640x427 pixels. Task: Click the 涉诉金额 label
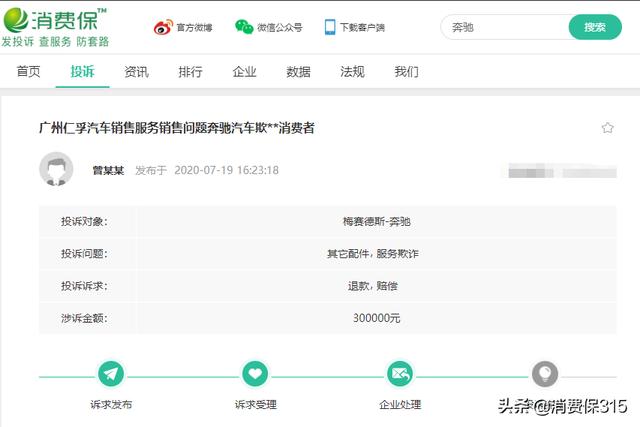84,318
